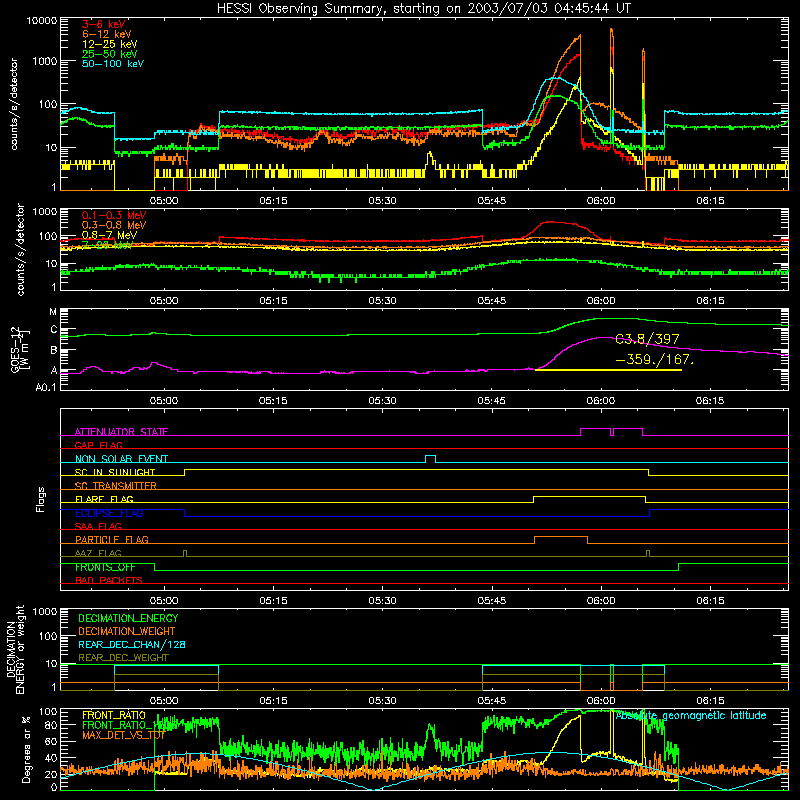The width and height of the screenshot is (800, 800).
Task: Click the 10000 tick label on top panel
Action: (x=42, y=20)
